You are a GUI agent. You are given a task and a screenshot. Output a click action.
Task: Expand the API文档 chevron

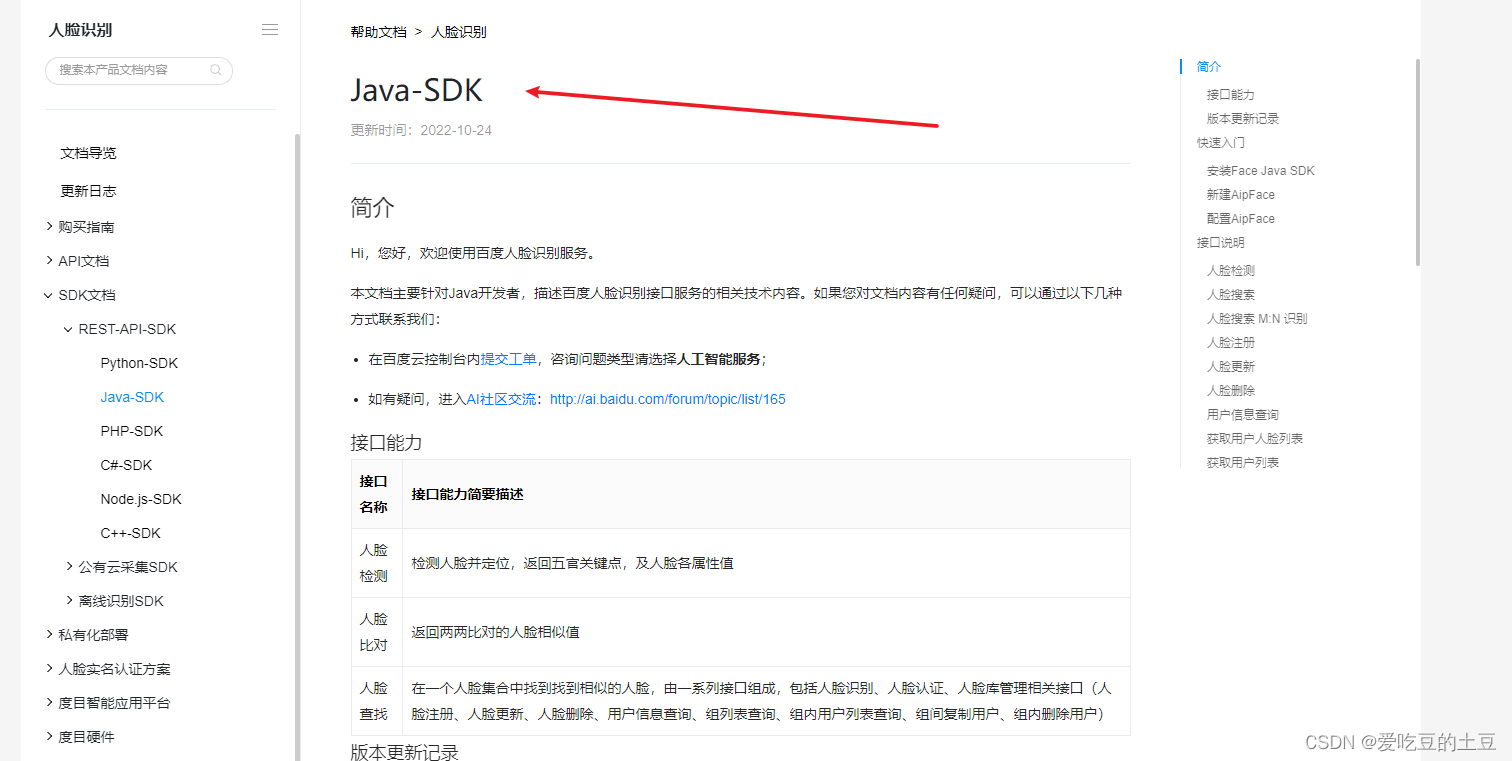pyautogui.click(x=50, y=261)
